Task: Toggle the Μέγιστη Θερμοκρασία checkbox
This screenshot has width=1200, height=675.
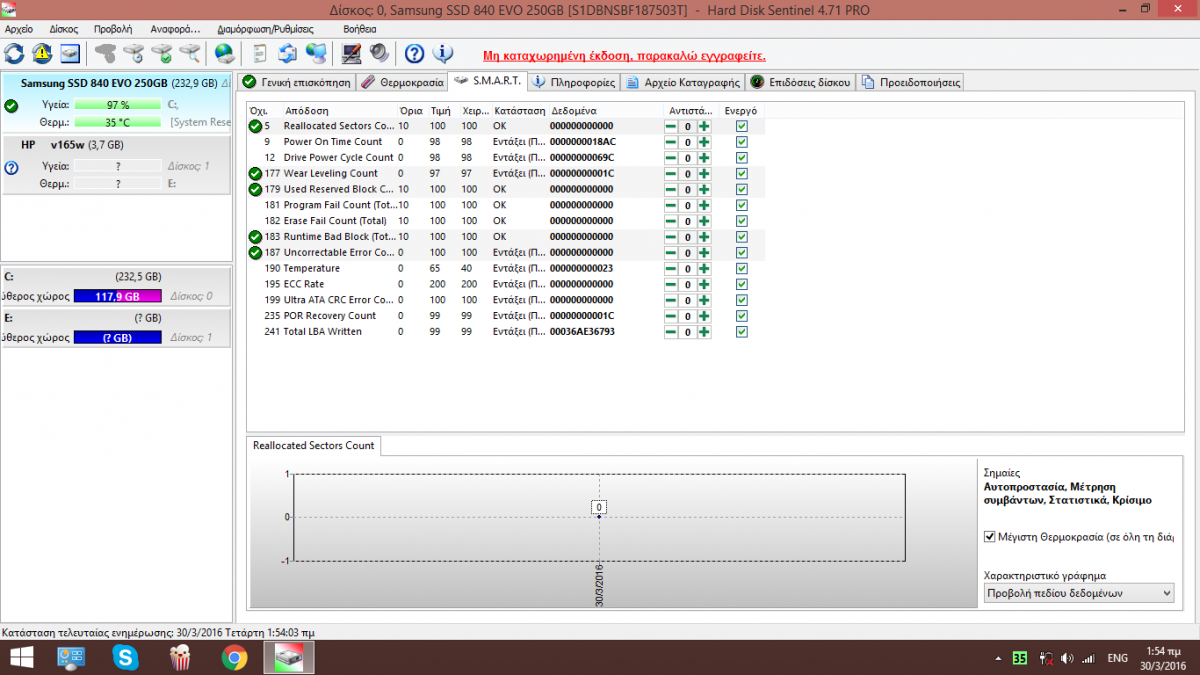Action: [990, 537]
